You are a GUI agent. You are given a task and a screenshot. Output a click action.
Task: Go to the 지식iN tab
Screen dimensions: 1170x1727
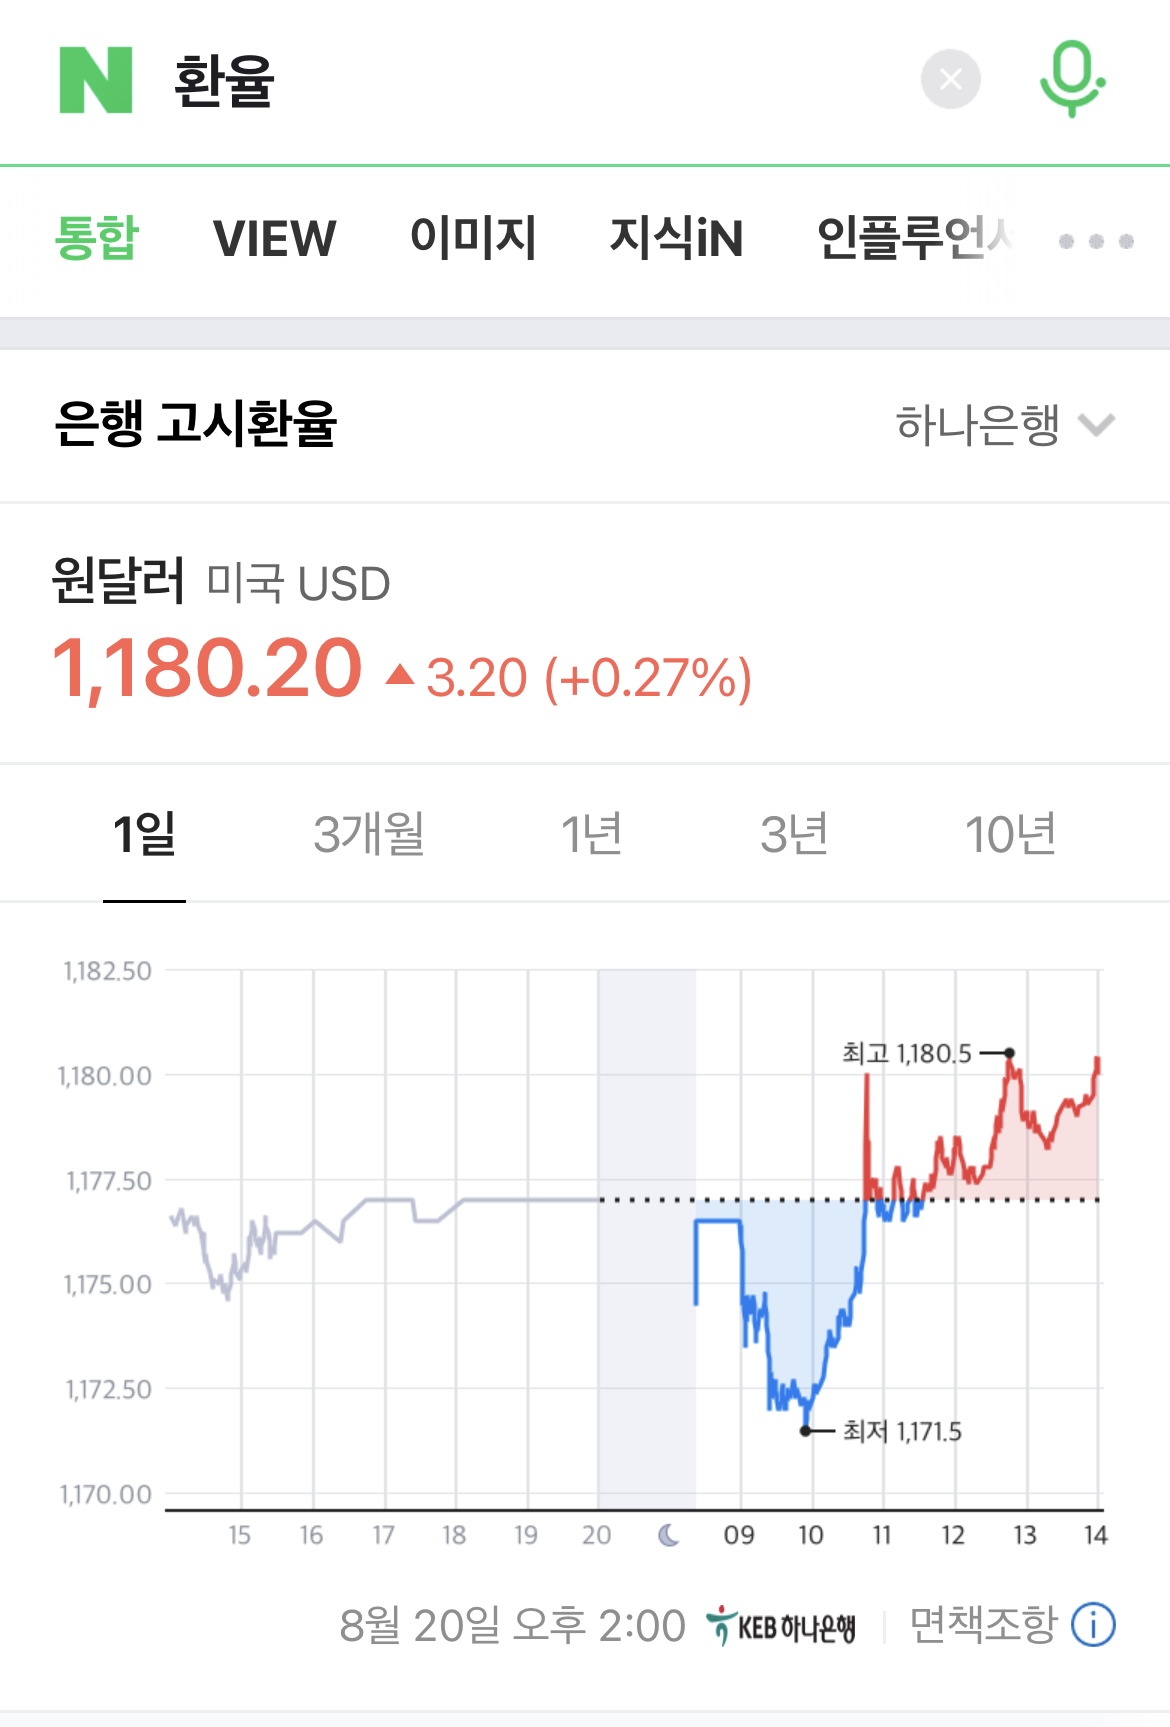click(x=676, y=238)
